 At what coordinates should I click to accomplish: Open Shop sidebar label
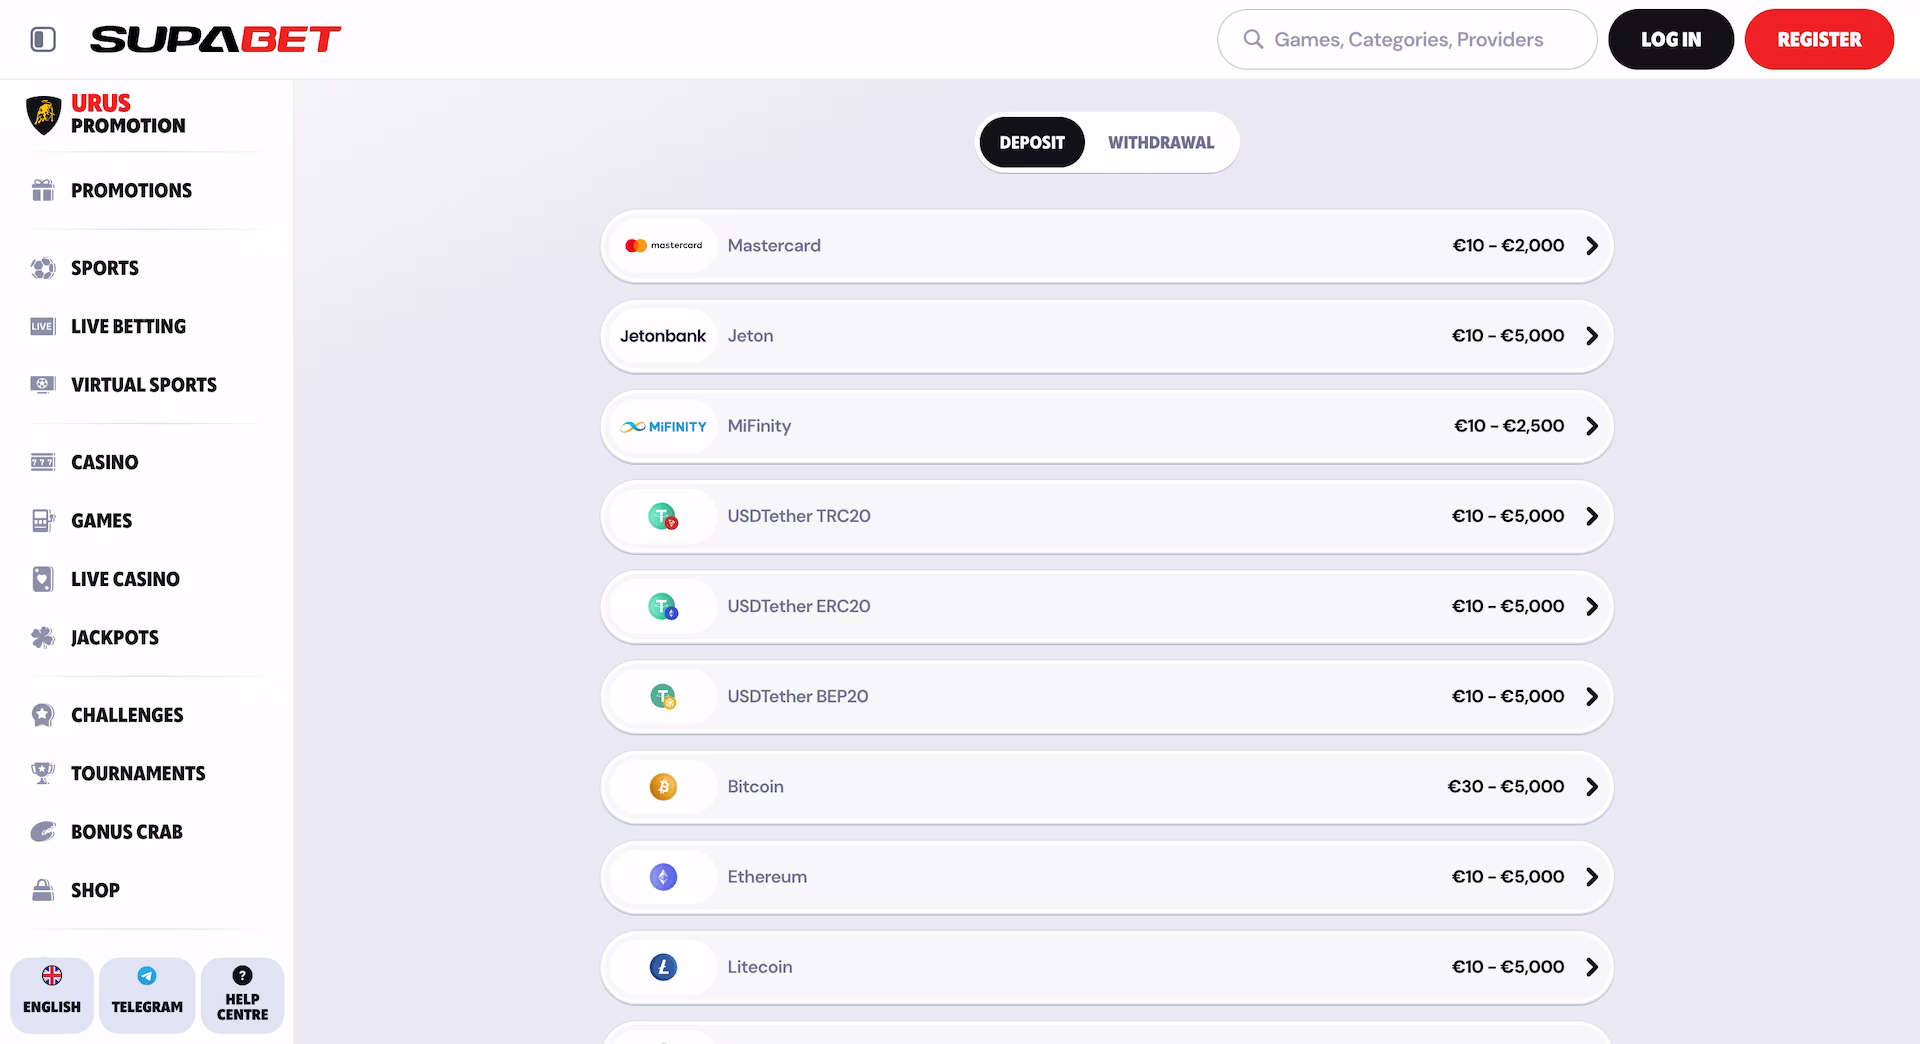click(x=95, y=890)
